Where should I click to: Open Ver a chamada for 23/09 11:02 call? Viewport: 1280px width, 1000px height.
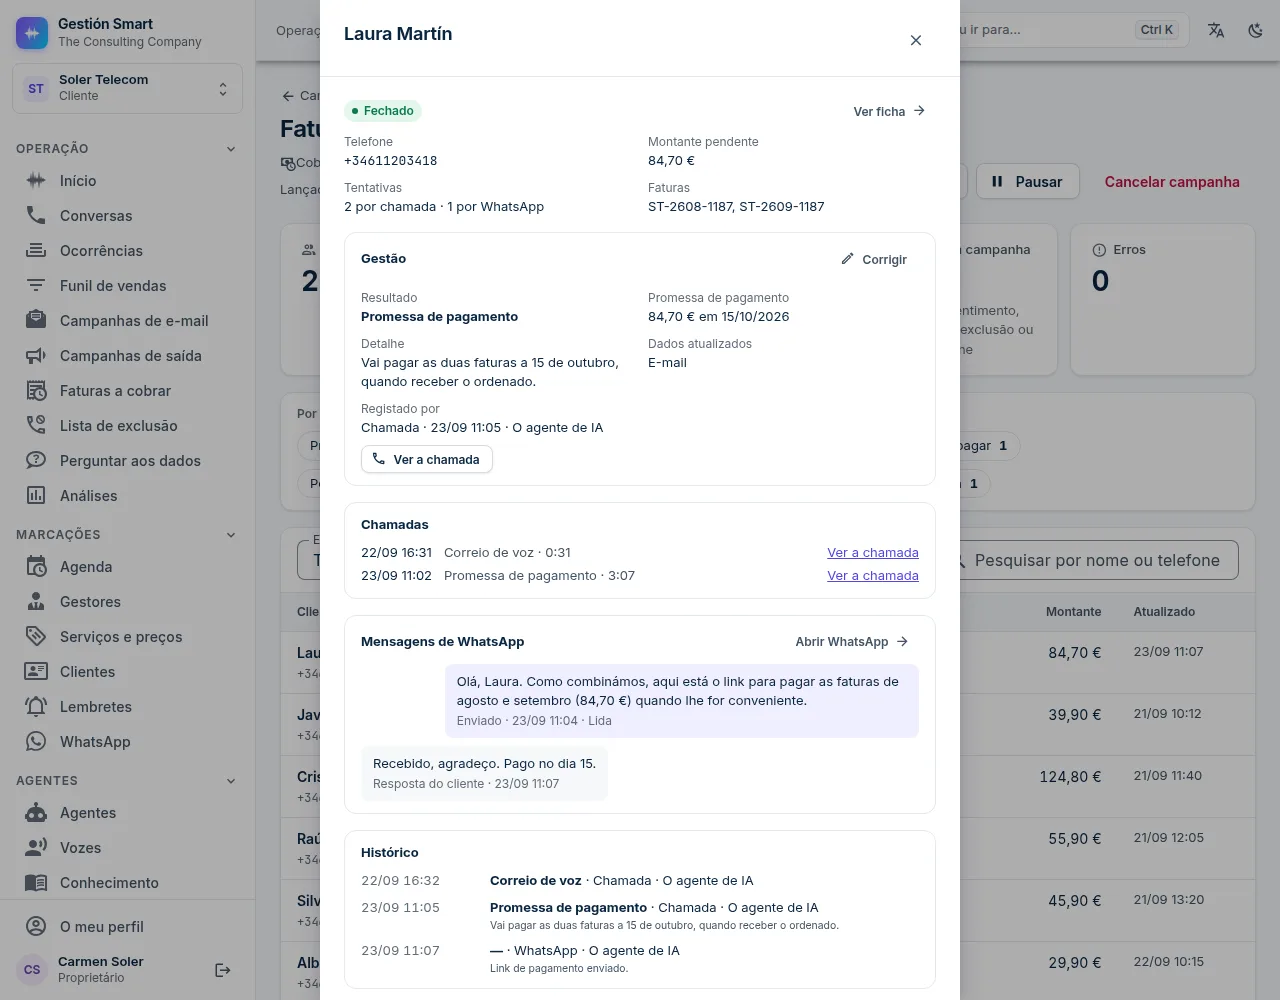click(x=873, y=576)
